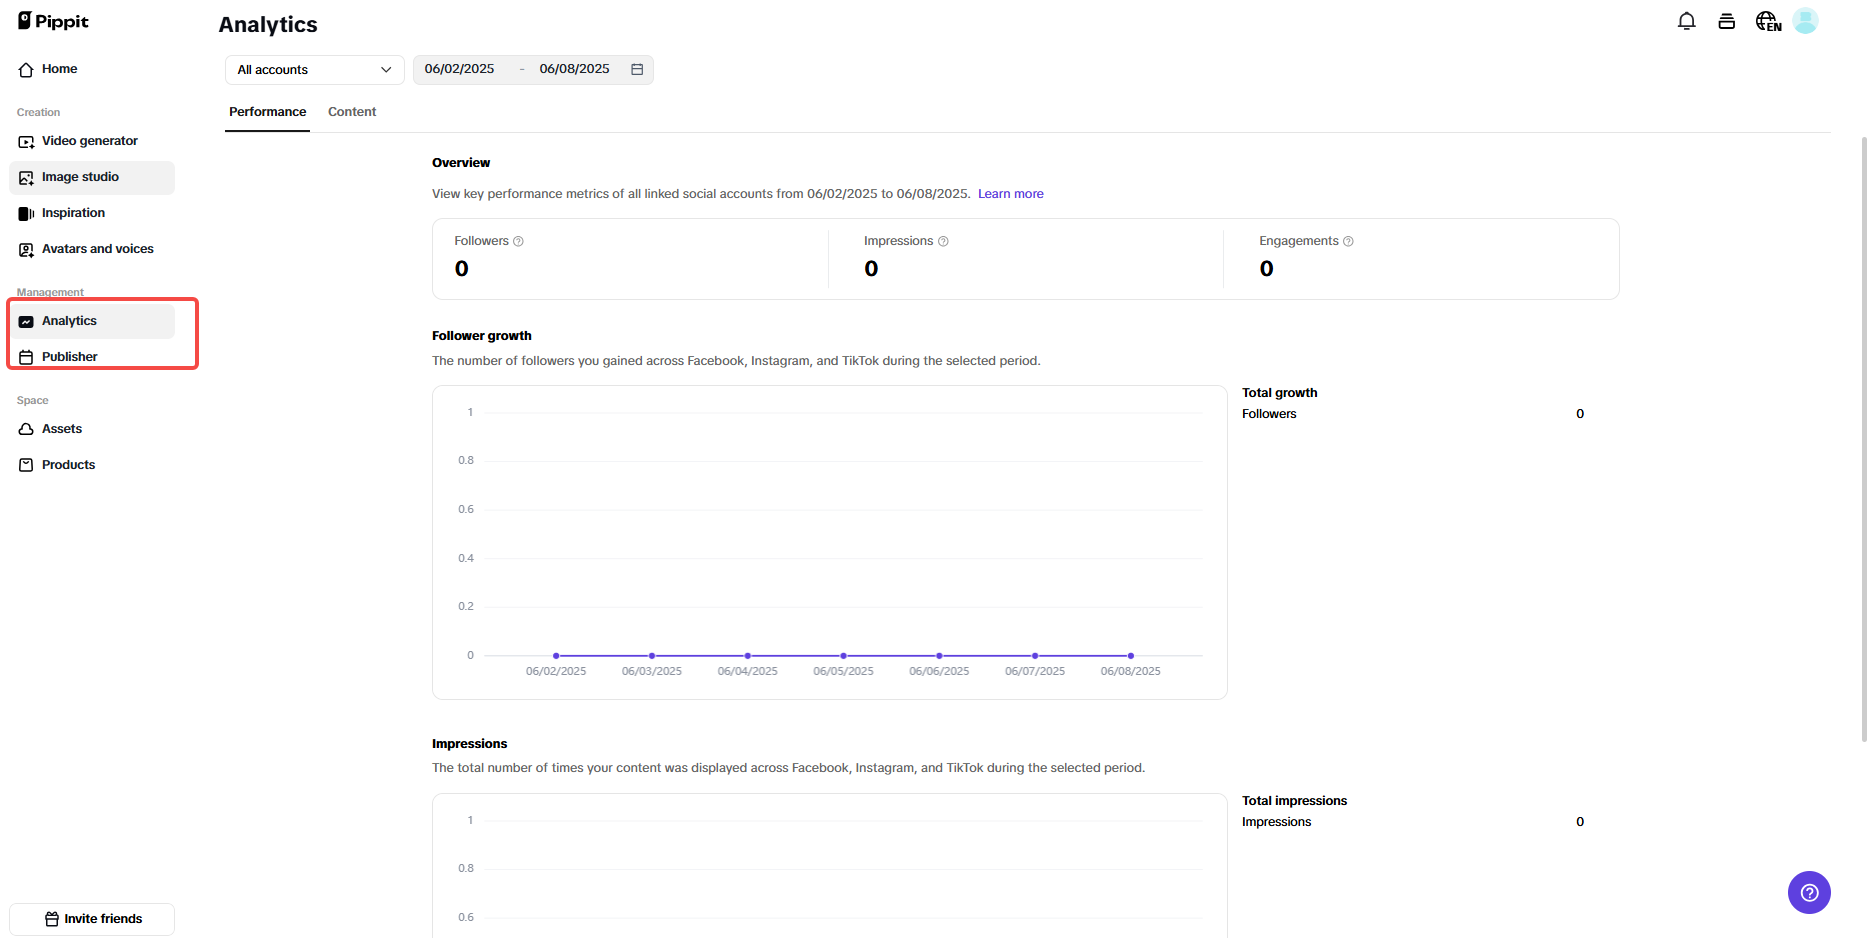Open Publisher from the sidebar
Viewport: 1867px width, 938px height.
coord(70,357)
